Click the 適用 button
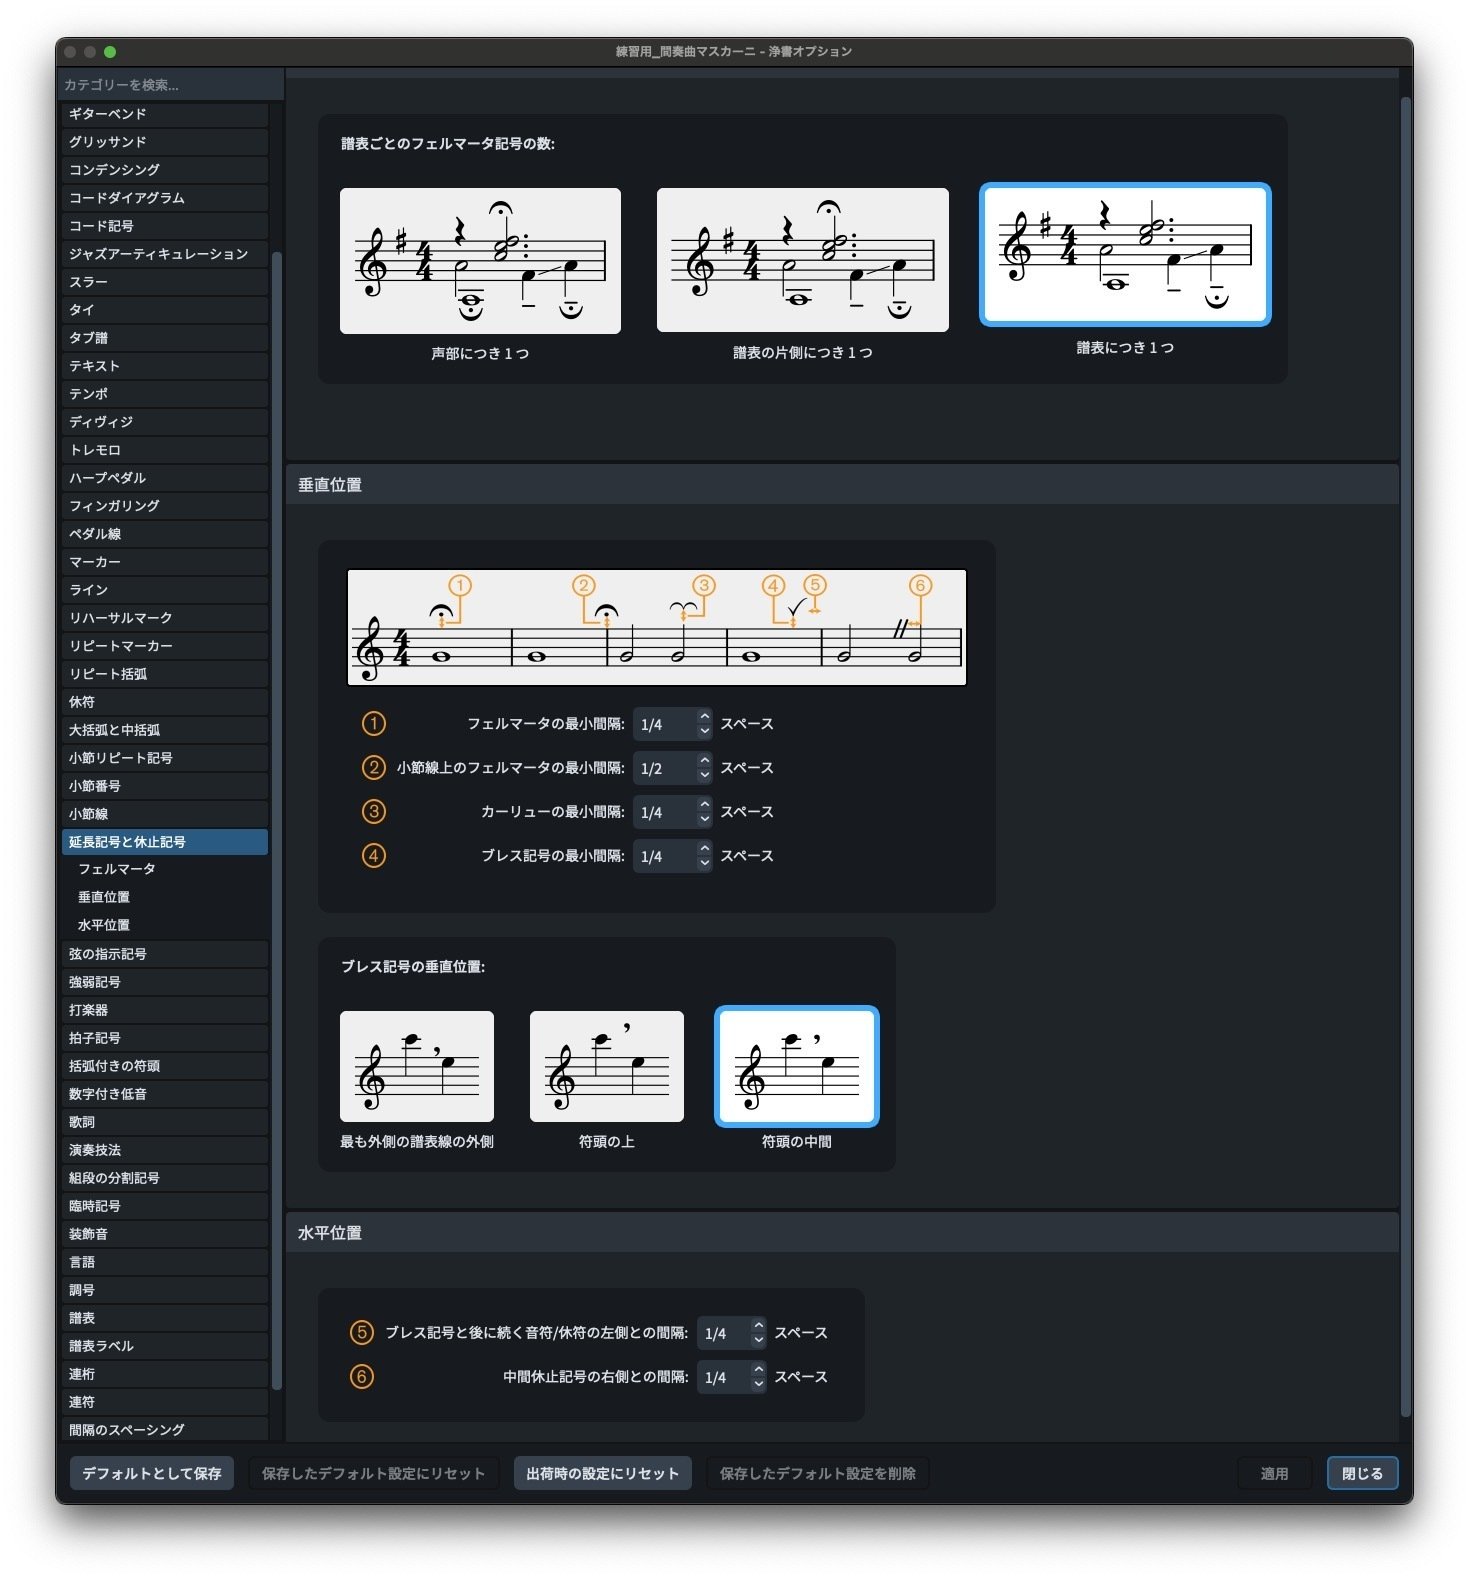This screenshot has width=1469, height=1578. [x=1274, y=1473]
